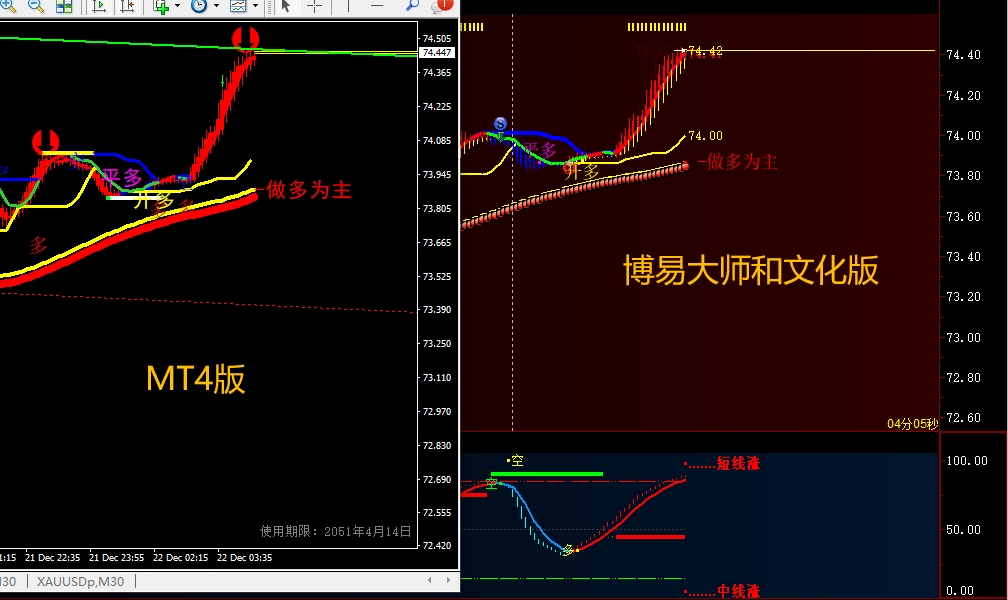The image size is (1008, 600).
Task: Click the blue S marker on right chart
Action: pos(500,123)
